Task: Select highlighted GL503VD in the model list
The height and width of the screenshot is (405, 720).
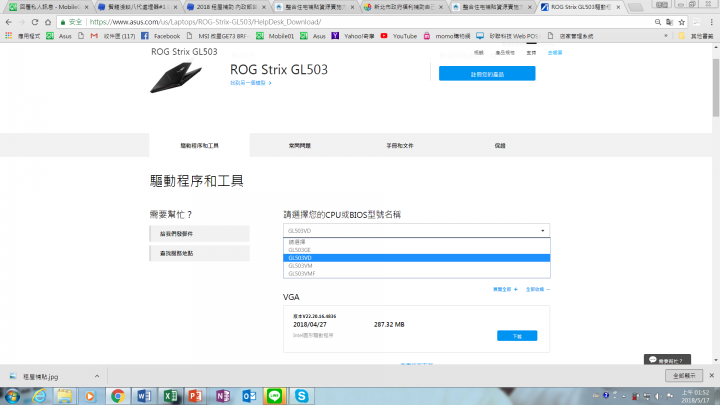Action: click(416, 258)
